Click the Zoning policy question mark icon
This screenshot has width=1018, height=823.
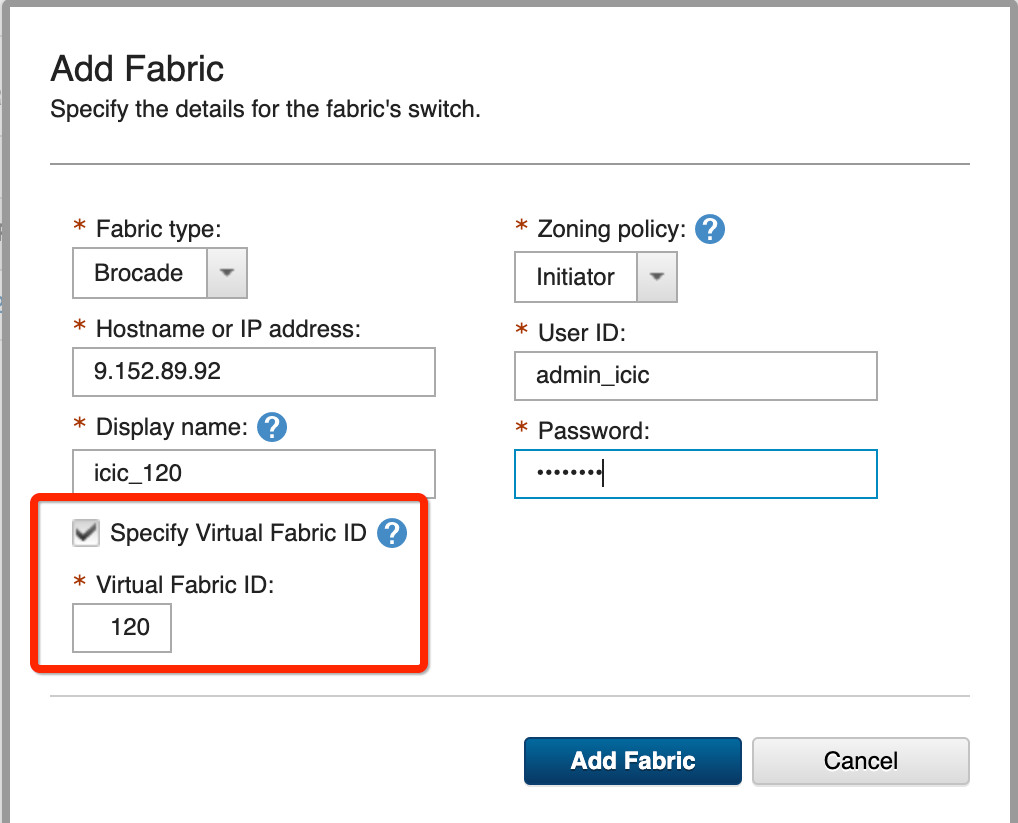pos(709,229)
